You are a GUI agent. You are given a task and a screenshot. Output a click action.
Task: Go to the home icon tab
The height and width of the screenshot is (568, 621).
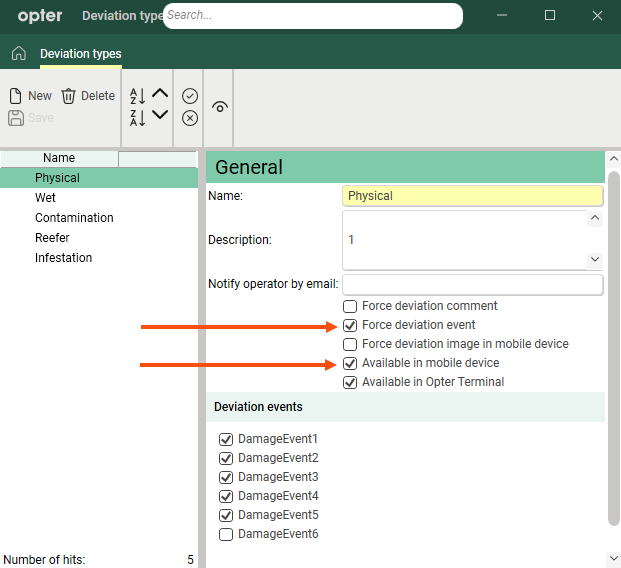point(18,54)
